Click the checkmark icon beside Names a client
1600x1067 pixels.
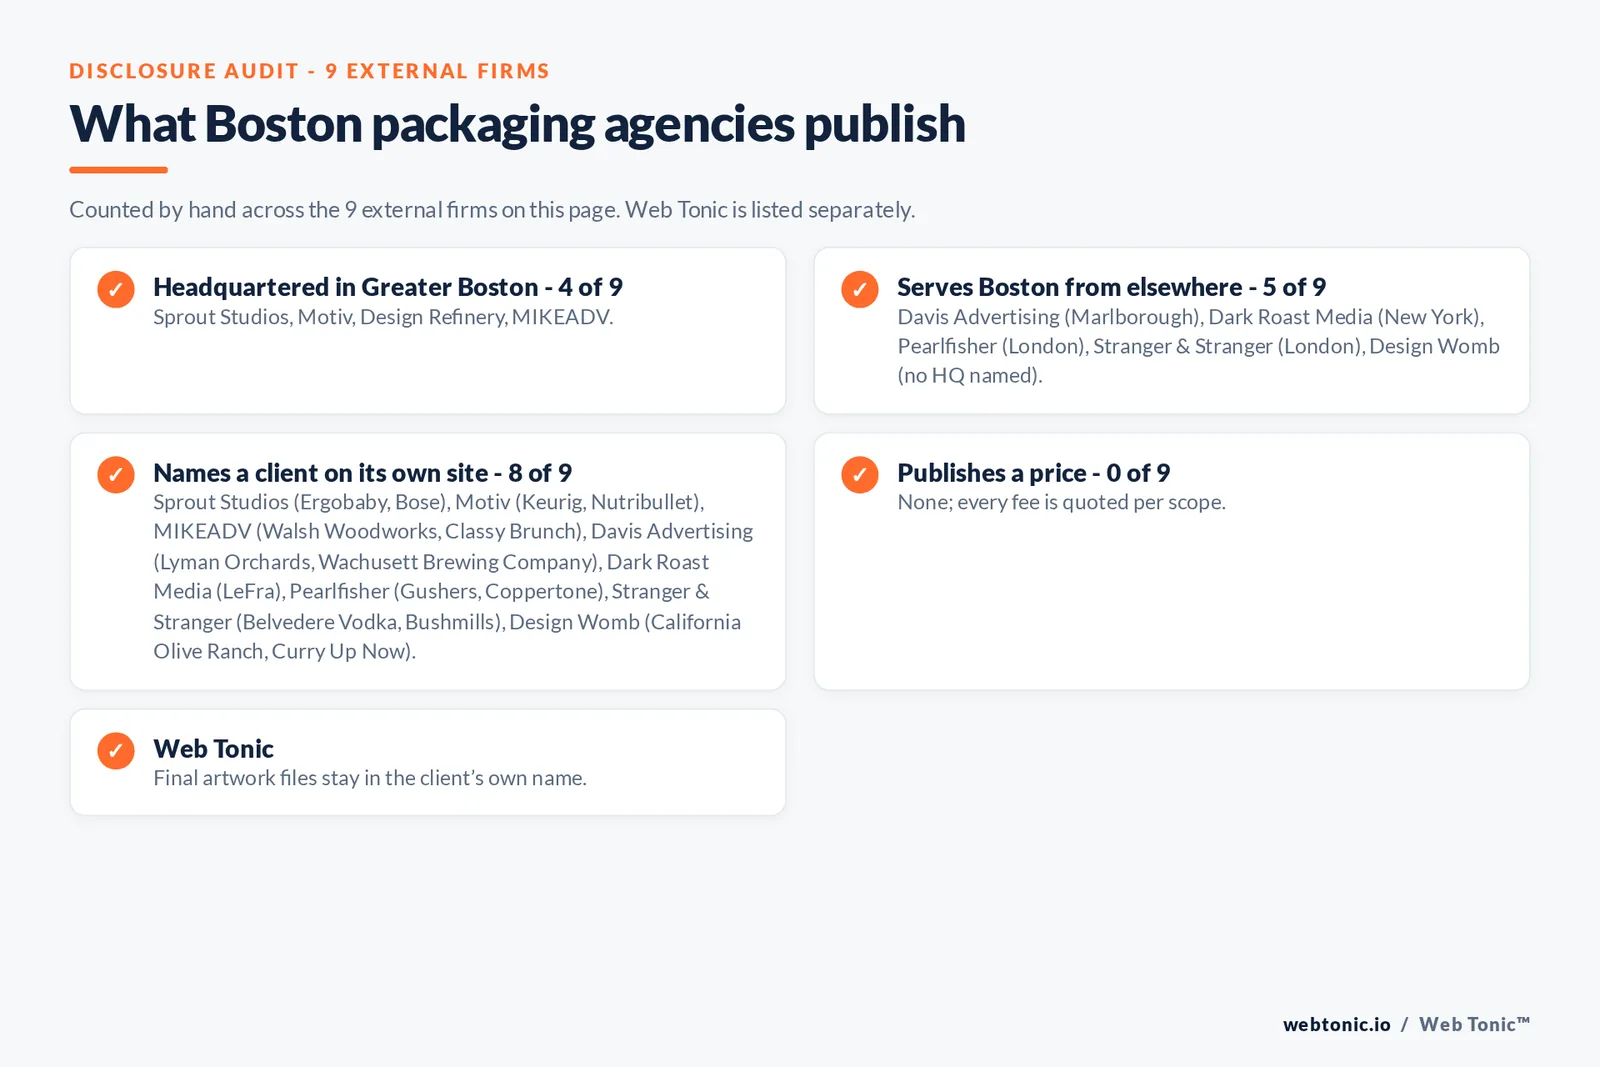point(116,474)
